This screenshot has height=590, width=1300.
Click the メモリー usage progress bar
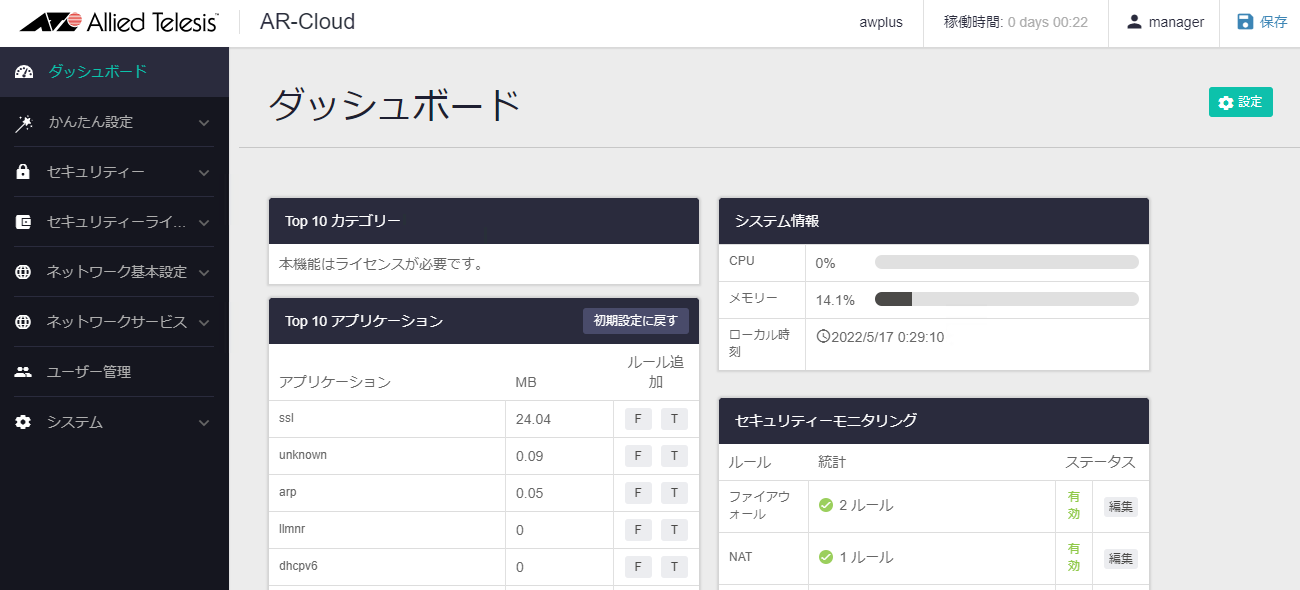click(x=1006, y=299)
